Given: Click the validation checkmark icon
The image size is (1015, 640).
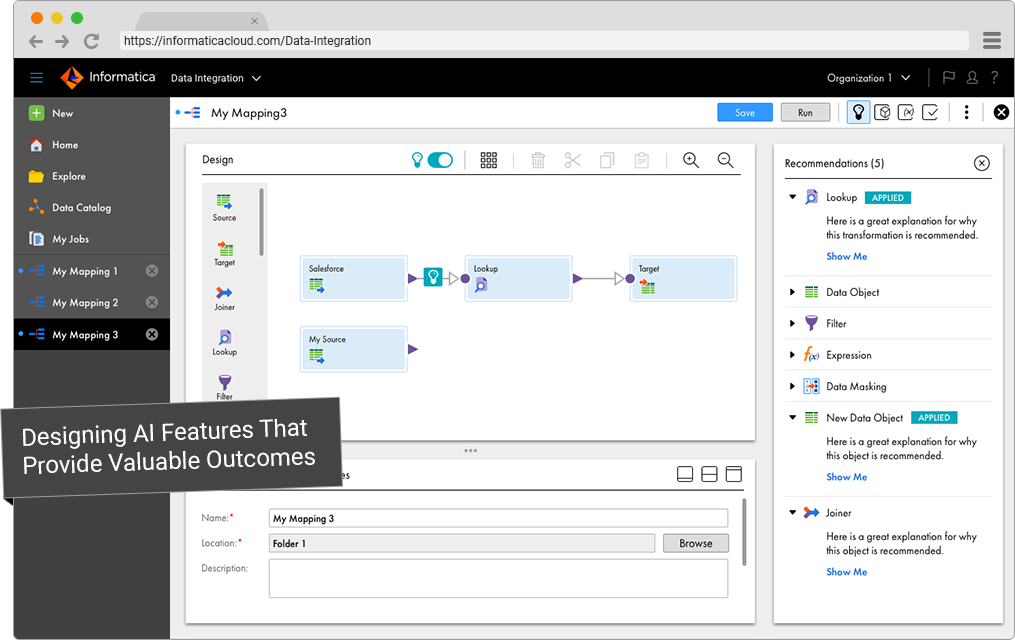Looking at the screenshot, I should tap(930, 113).
